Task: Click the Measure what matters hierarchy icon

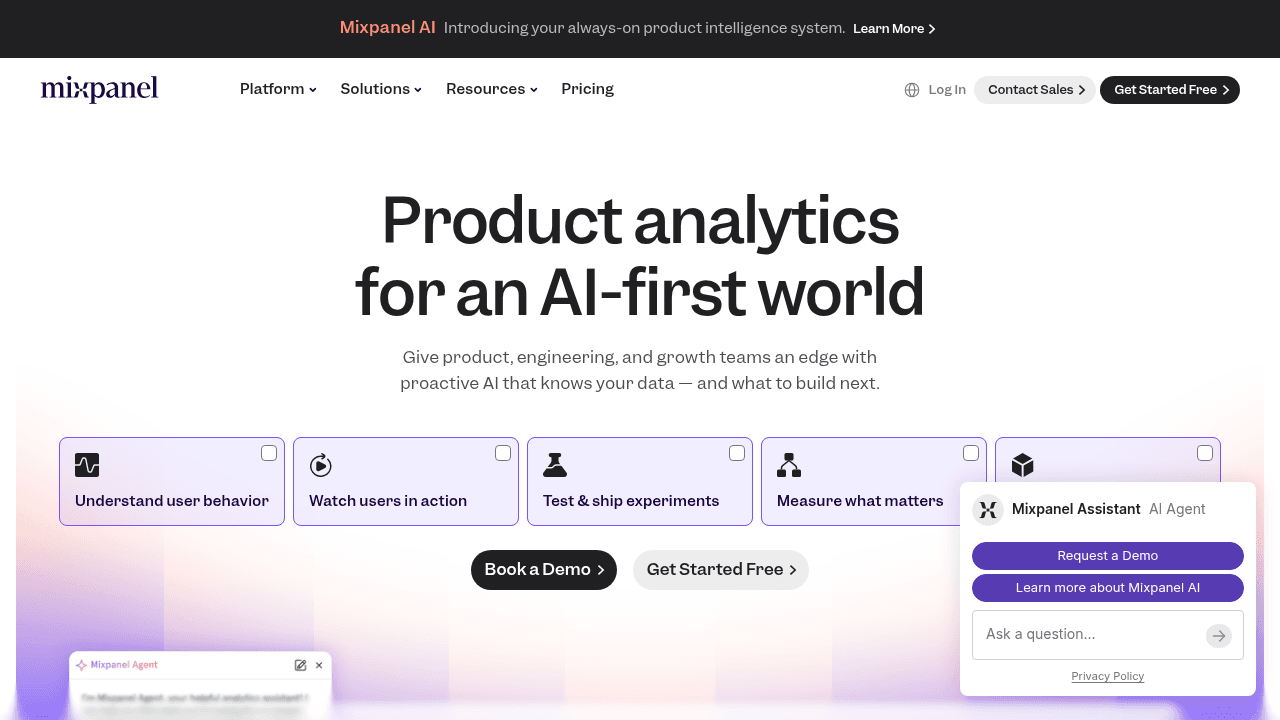Action: (x=789, y=465)
